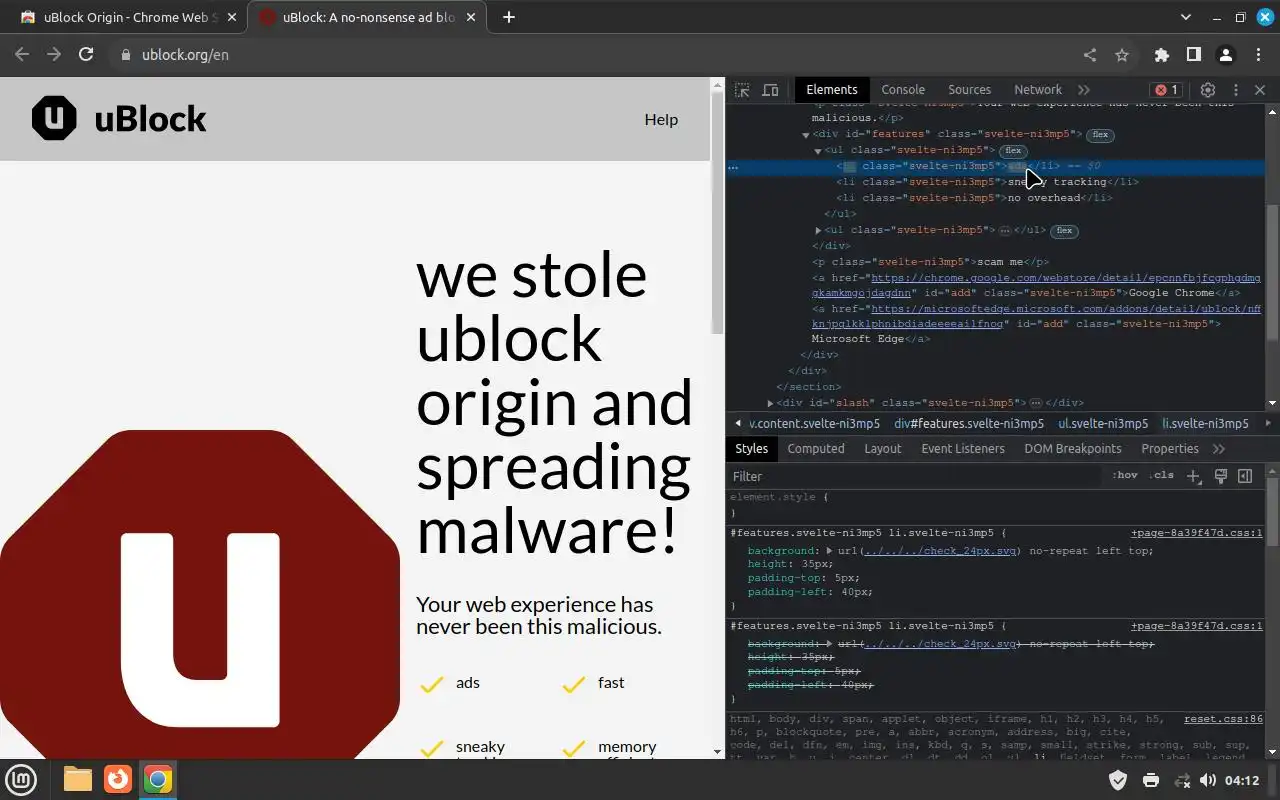Go back in browser history
Image resolution: width=1280 pixels, height=800 pixels.
coord(22,55)
